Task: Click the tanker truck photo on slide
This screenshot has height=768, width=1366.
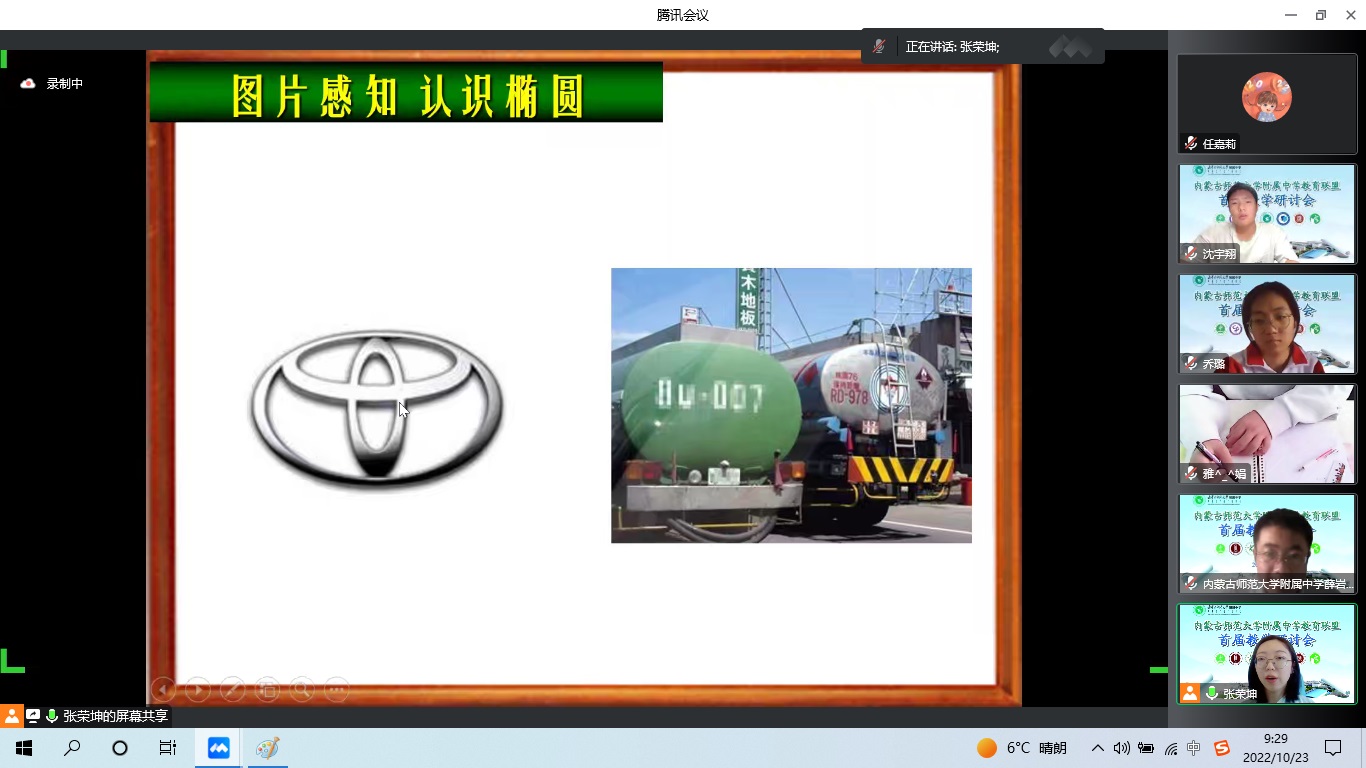Action: 791,405
